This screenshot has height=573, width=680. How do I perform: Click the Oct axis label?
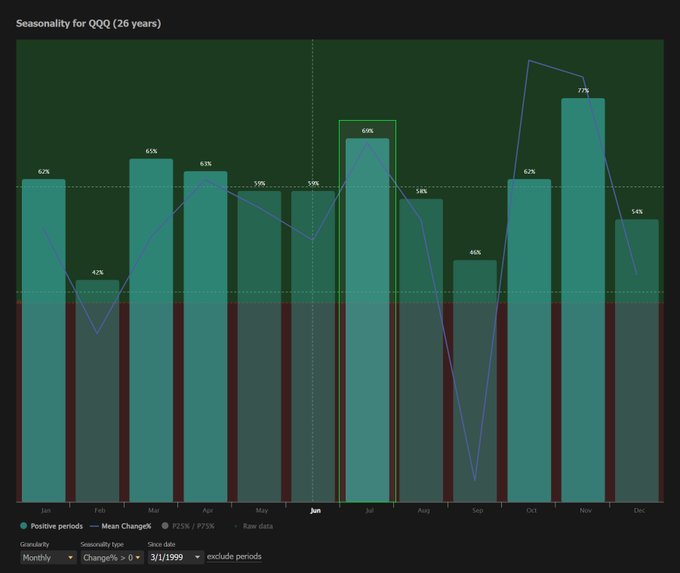pos(531,511)
